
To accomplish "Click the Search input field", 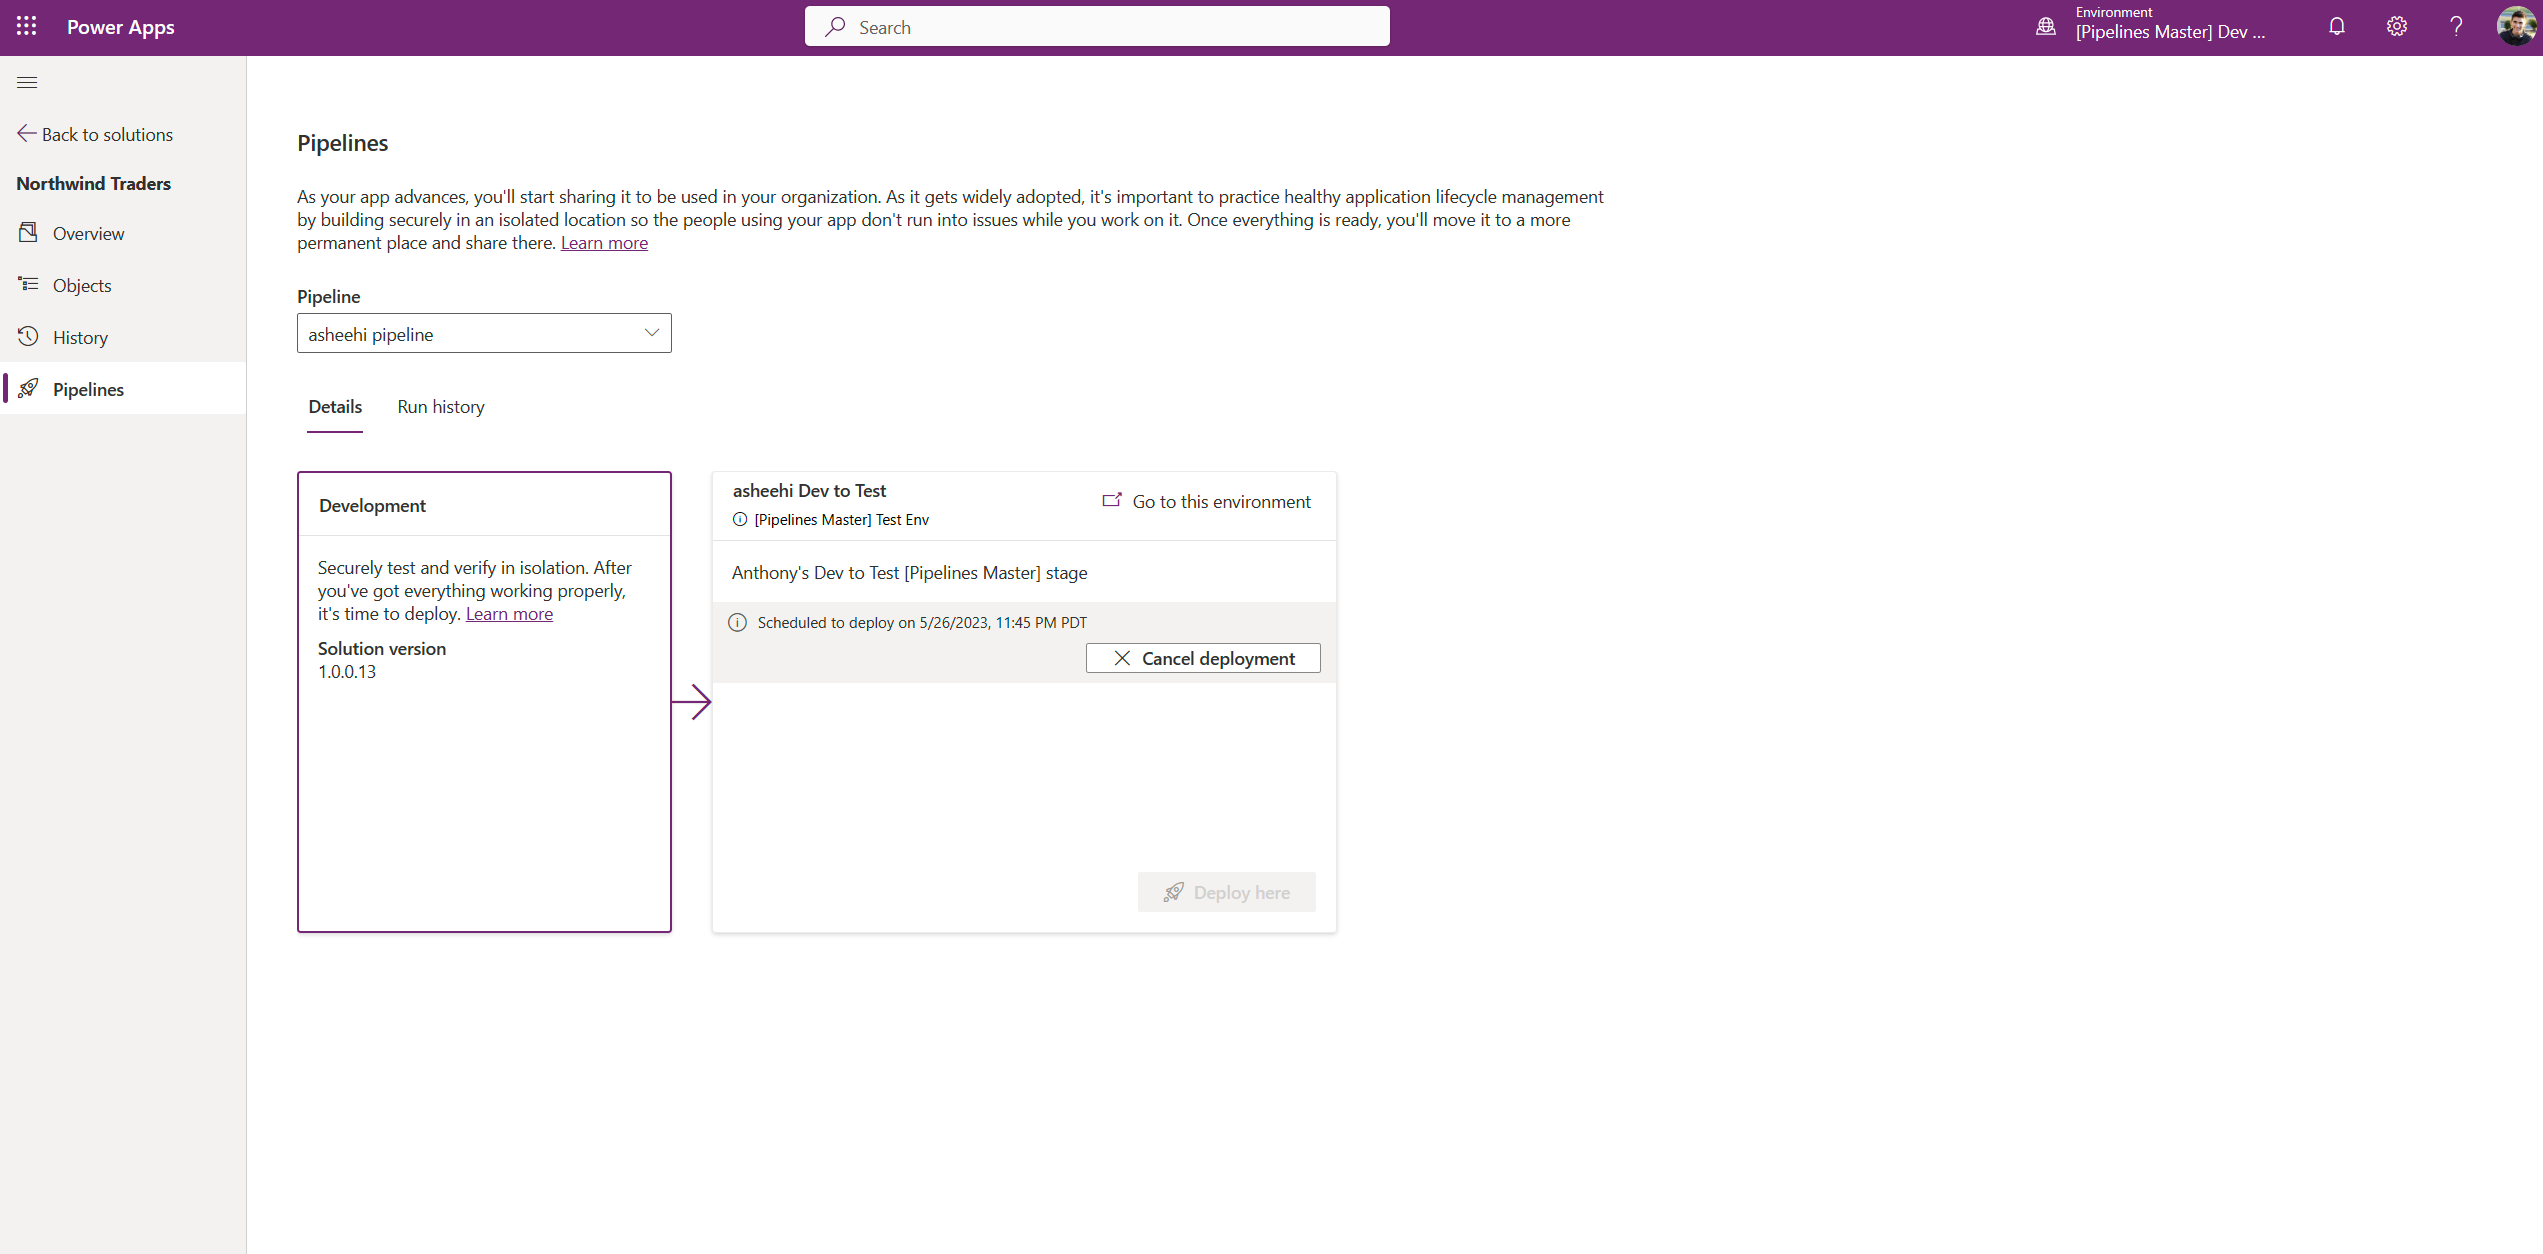I will pos(1100,24).
